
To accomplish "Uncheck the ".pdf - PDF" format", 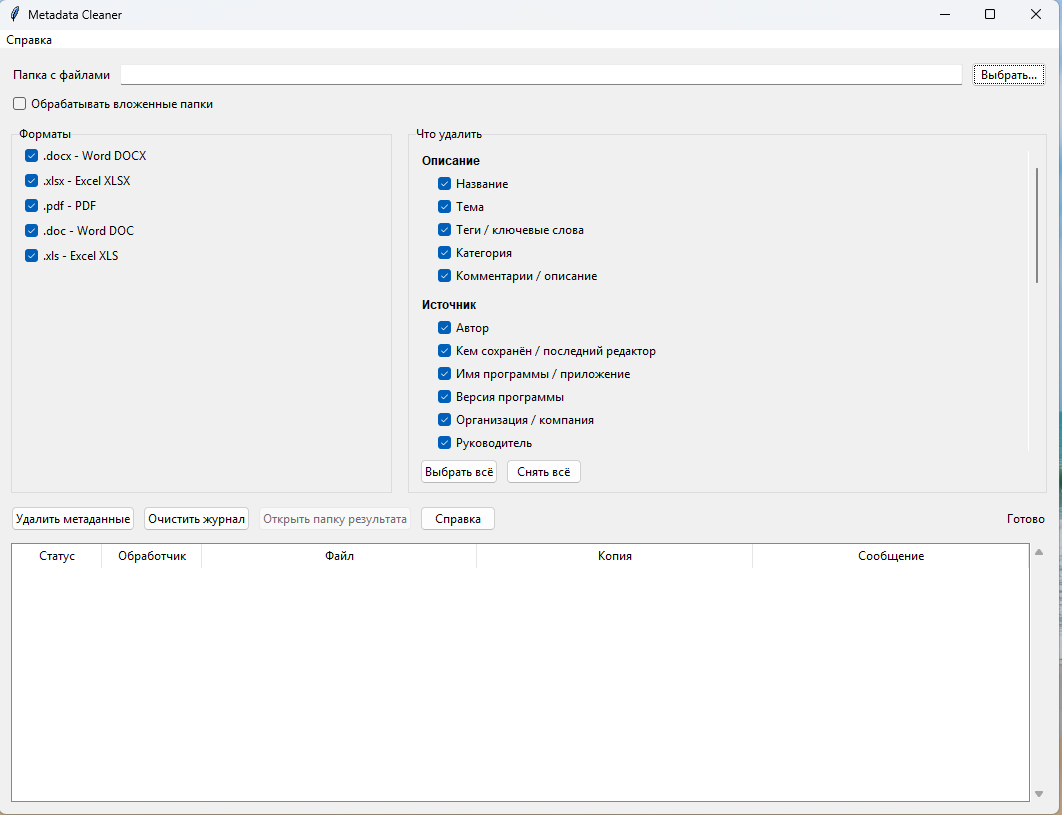I will [31, 205].
